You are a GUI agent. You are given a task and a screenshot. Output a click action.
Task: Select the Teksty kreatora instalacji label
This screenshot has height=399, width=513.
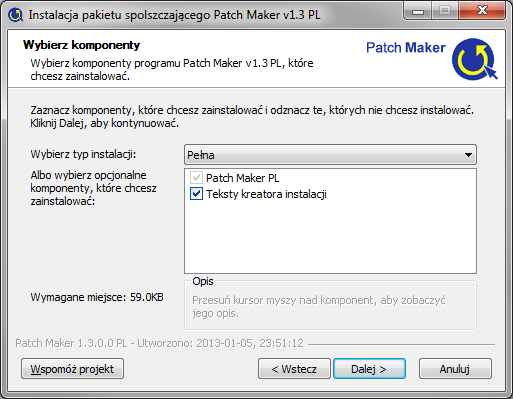click(266, 194)
